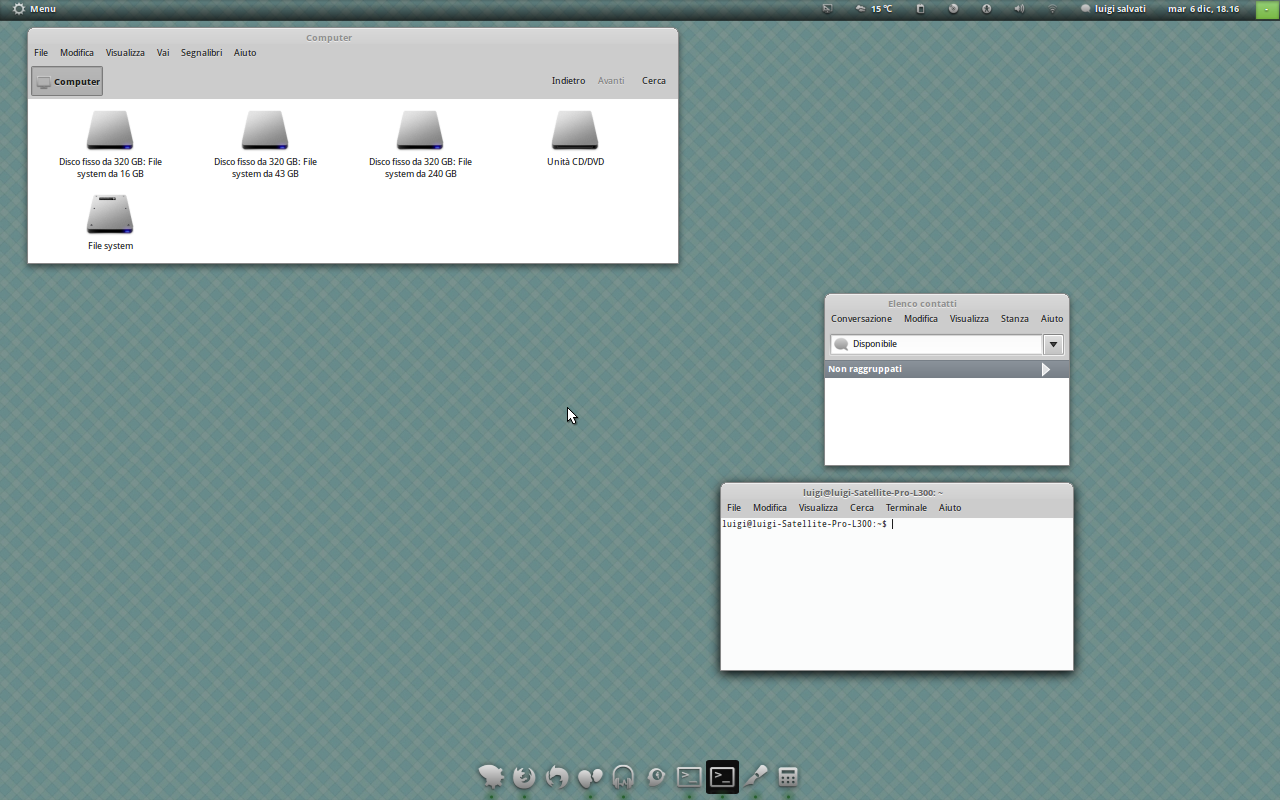This screenshot has width=1280, height=800.
Task: Open Terminale menu in terminal window
Action: click(x=906, y=508)
